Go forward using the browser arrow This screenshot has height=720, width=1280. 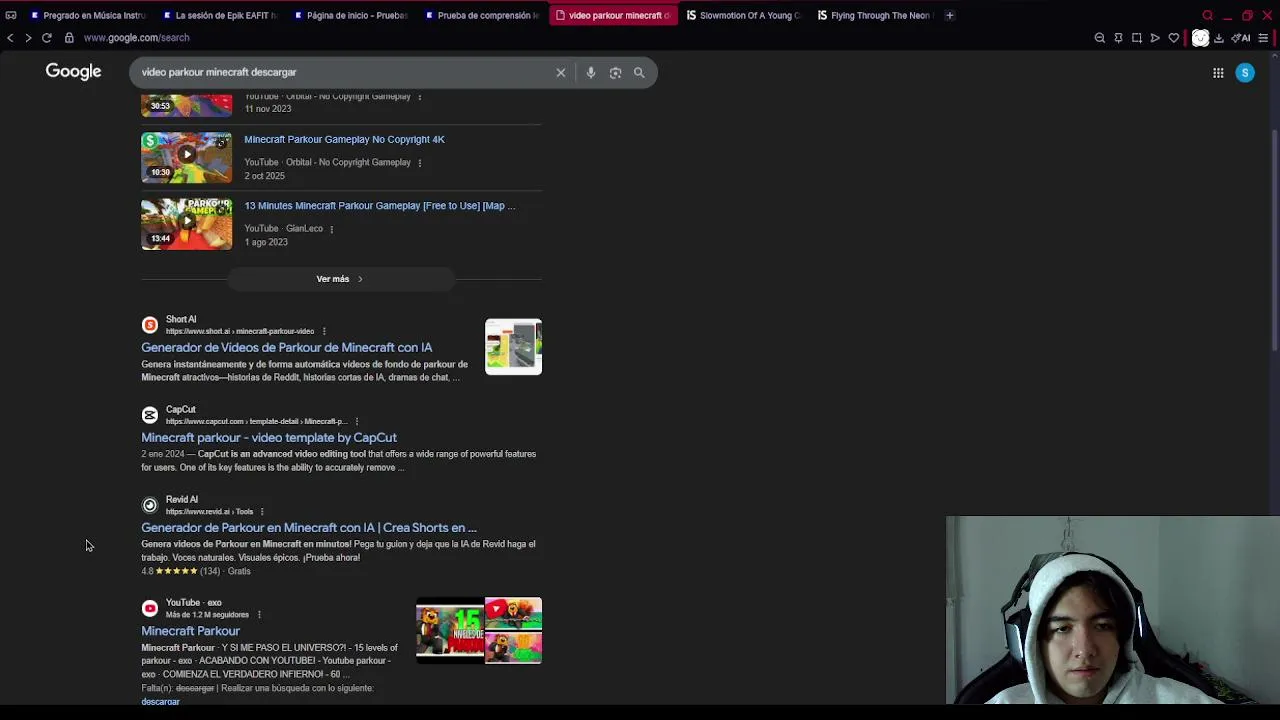(x=28, y=38)
